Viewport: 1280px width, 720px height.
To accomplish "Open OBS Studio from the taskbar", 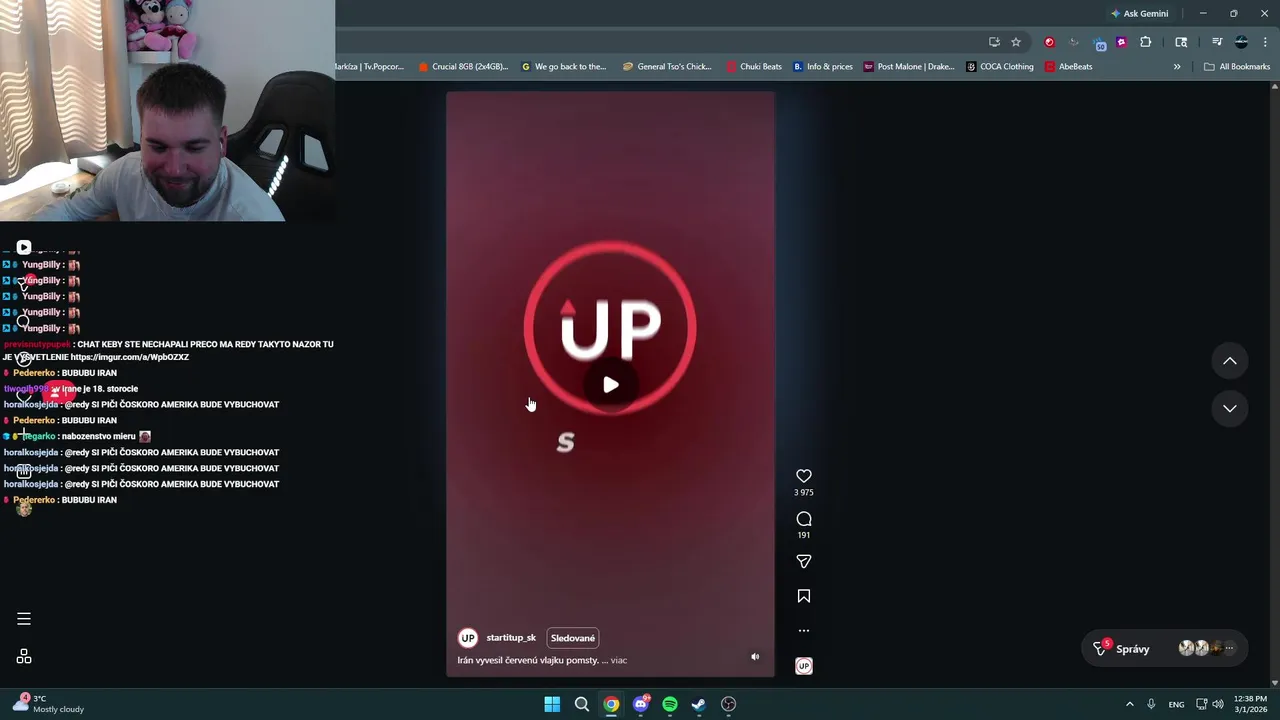I will point(729,704).
